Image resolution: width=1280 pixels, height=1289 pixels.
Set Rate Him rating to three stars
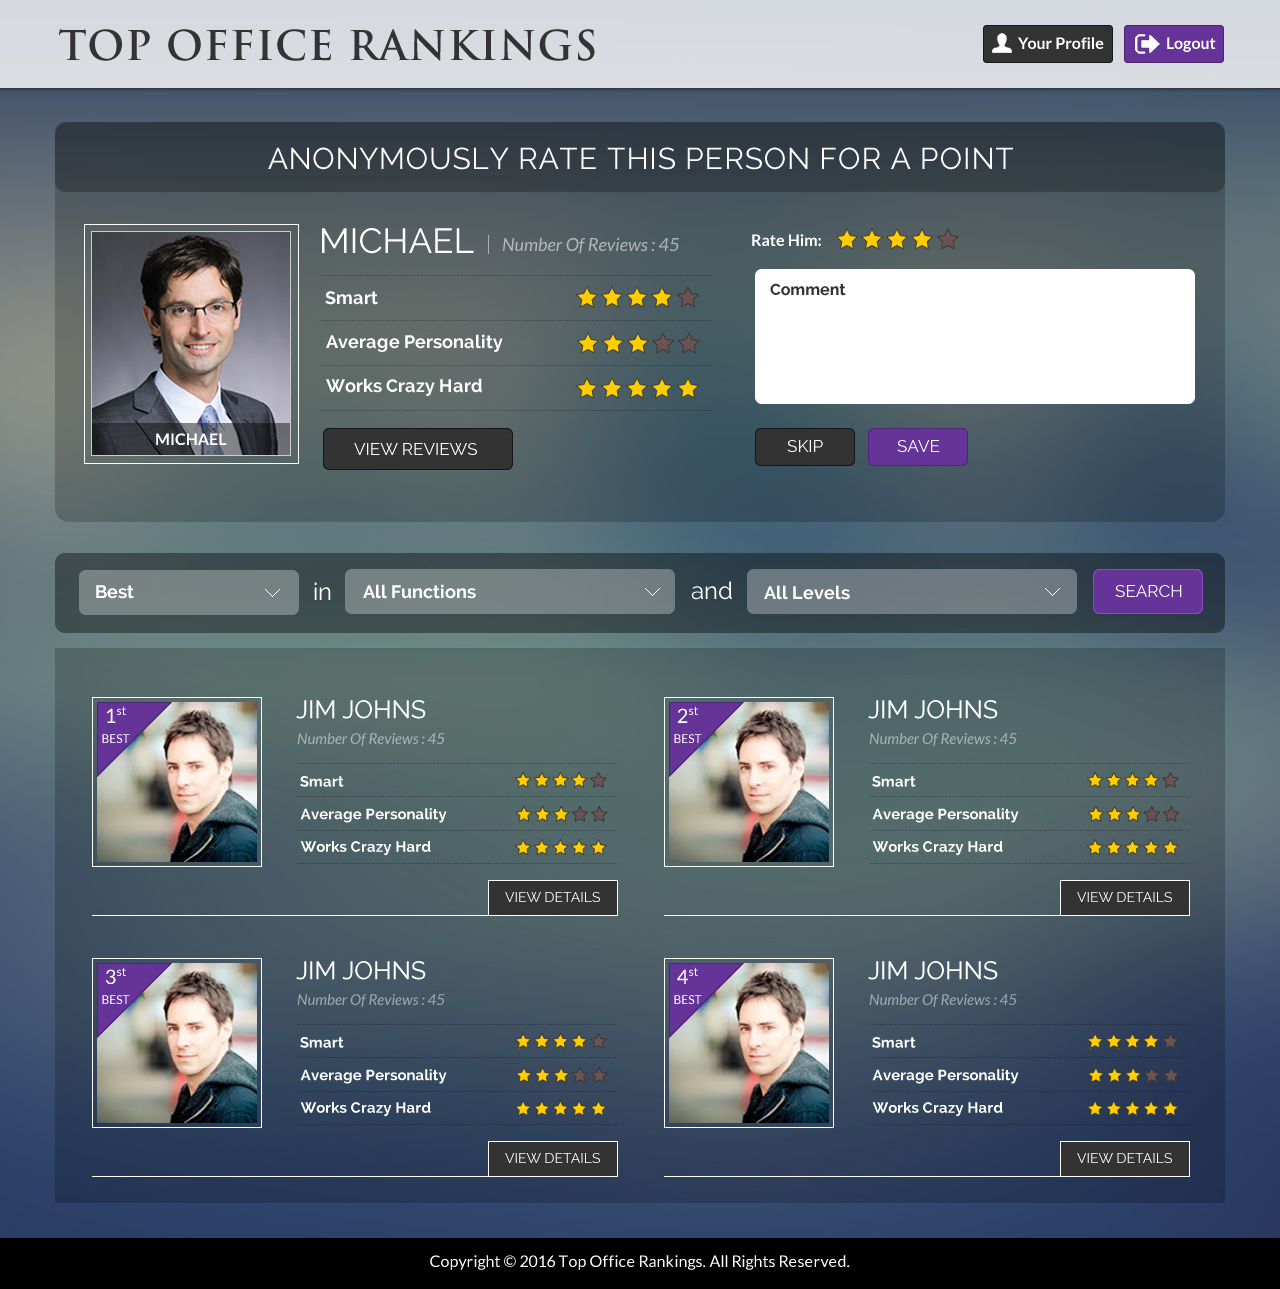point(897,239)
